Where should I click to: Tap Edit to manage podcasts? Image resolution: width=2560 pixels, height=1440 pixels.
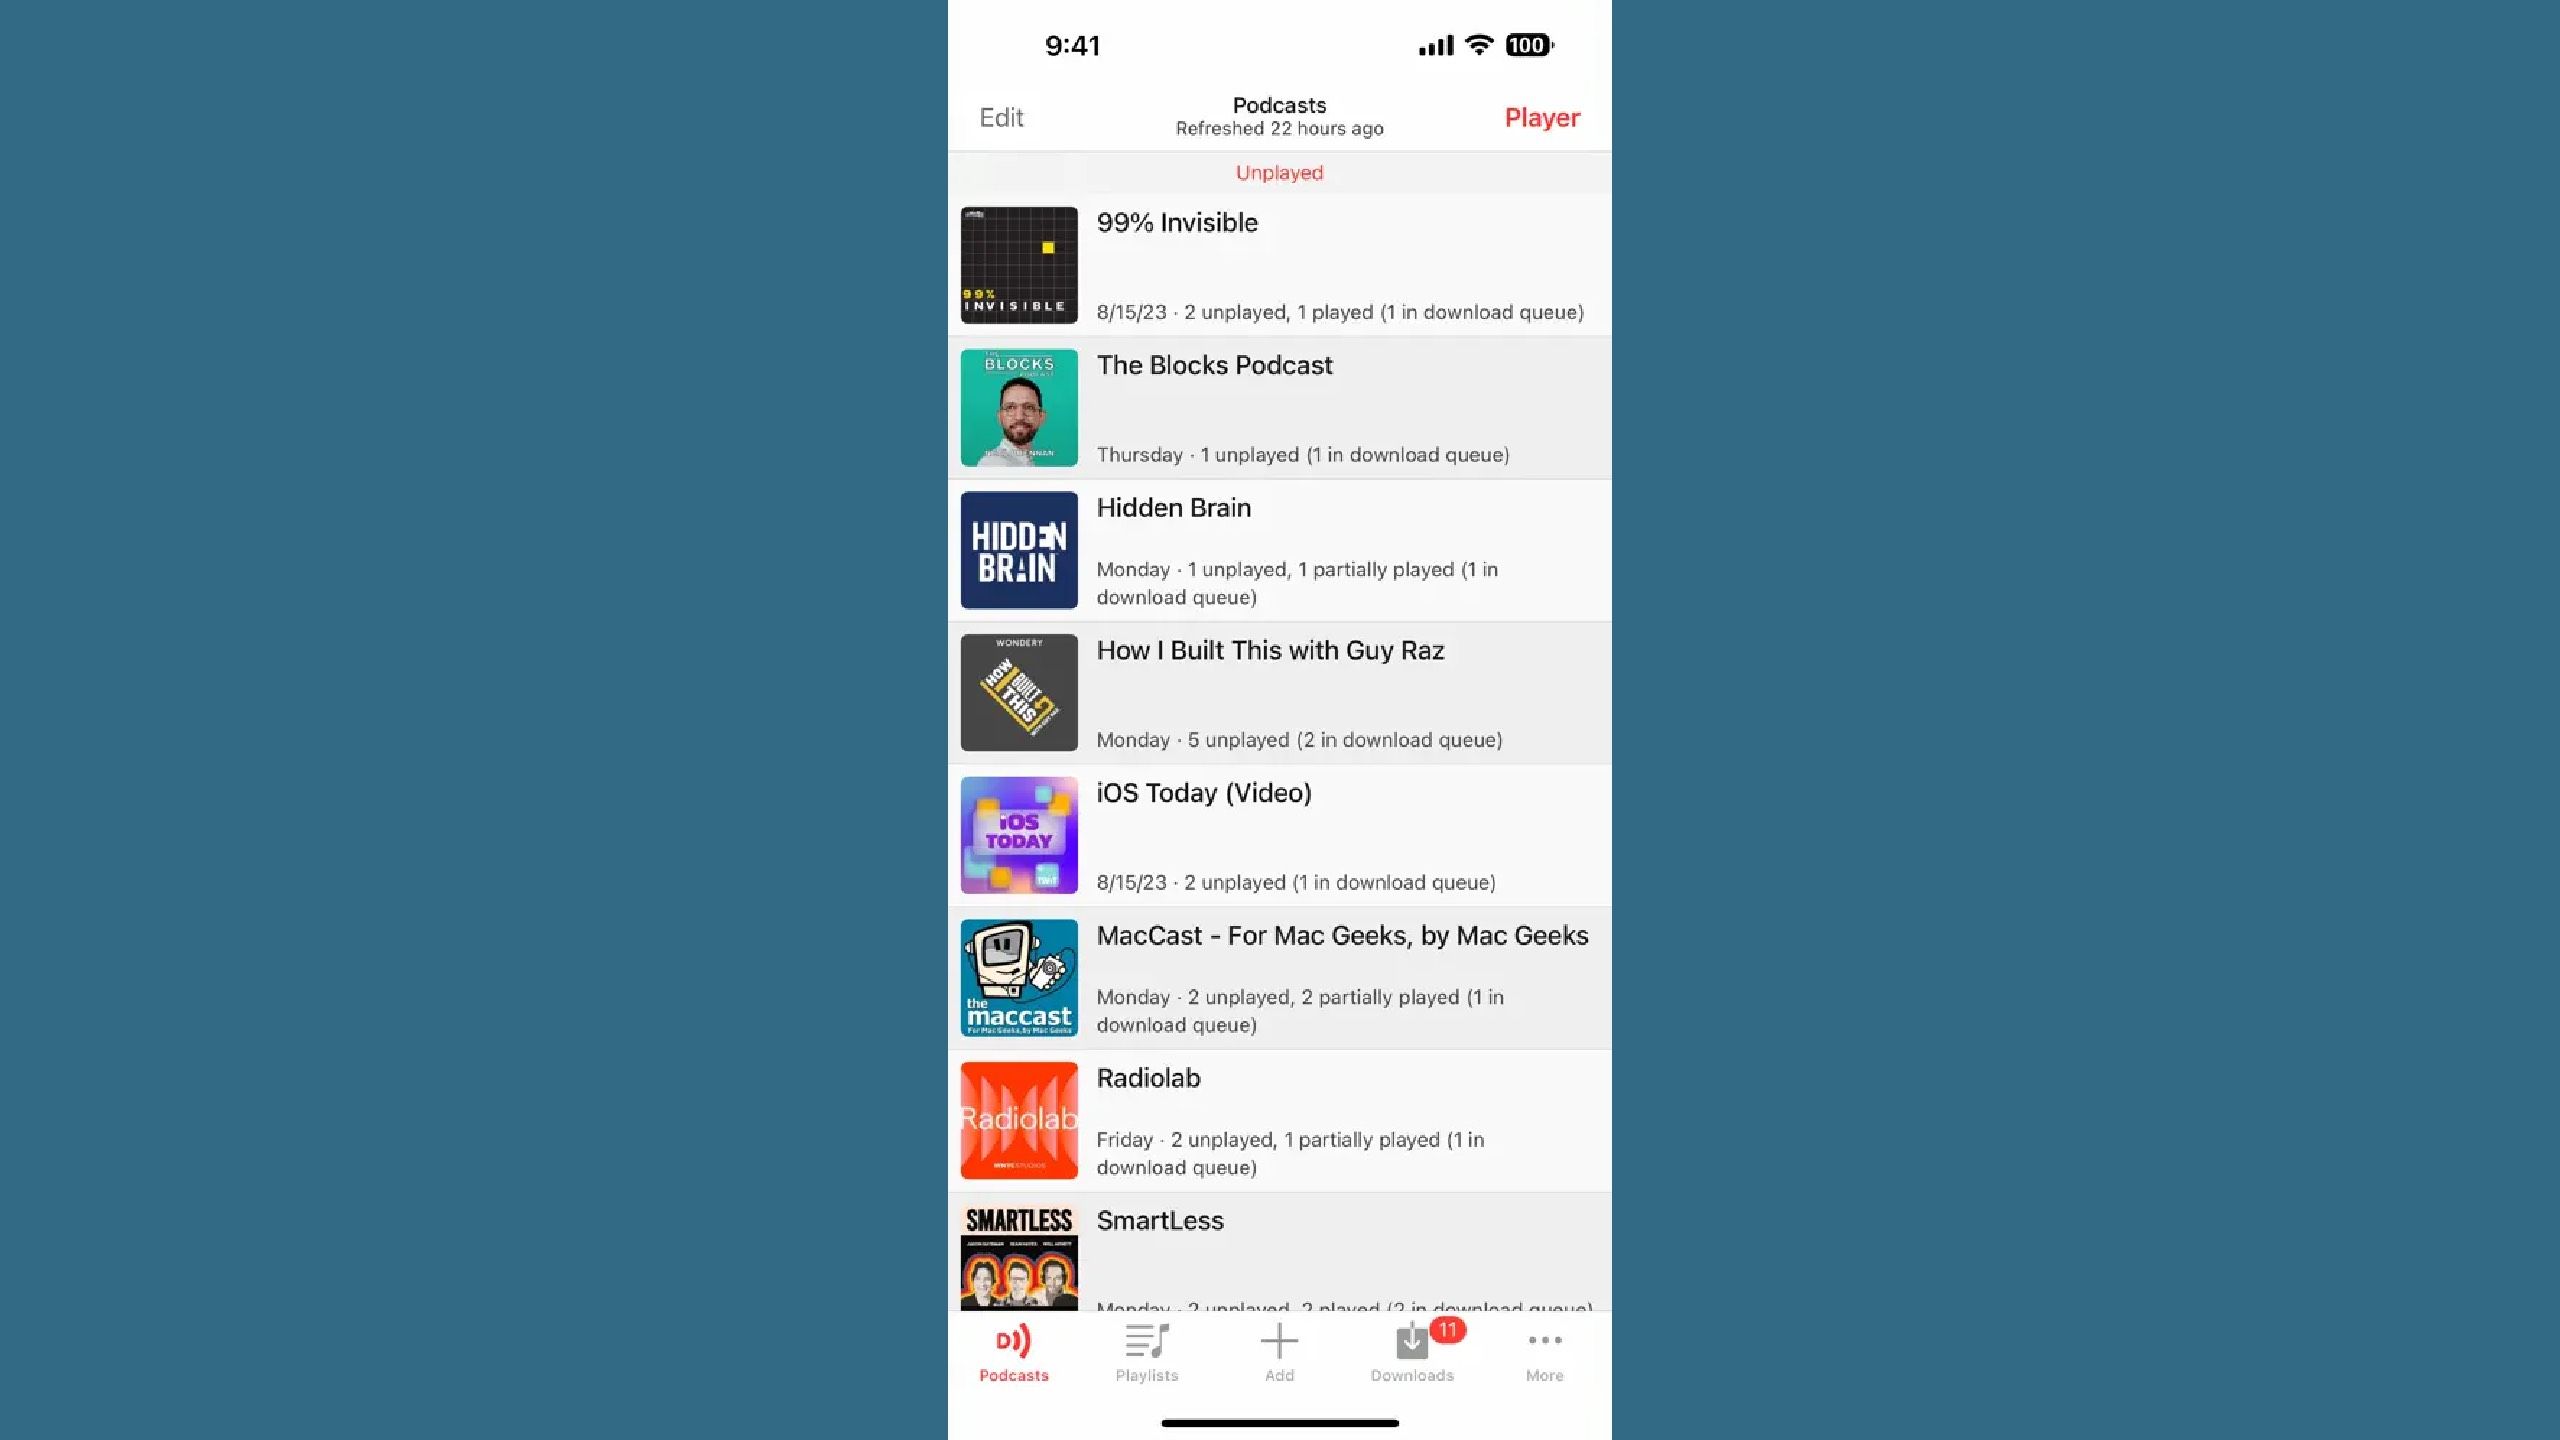click(1002, 116)
